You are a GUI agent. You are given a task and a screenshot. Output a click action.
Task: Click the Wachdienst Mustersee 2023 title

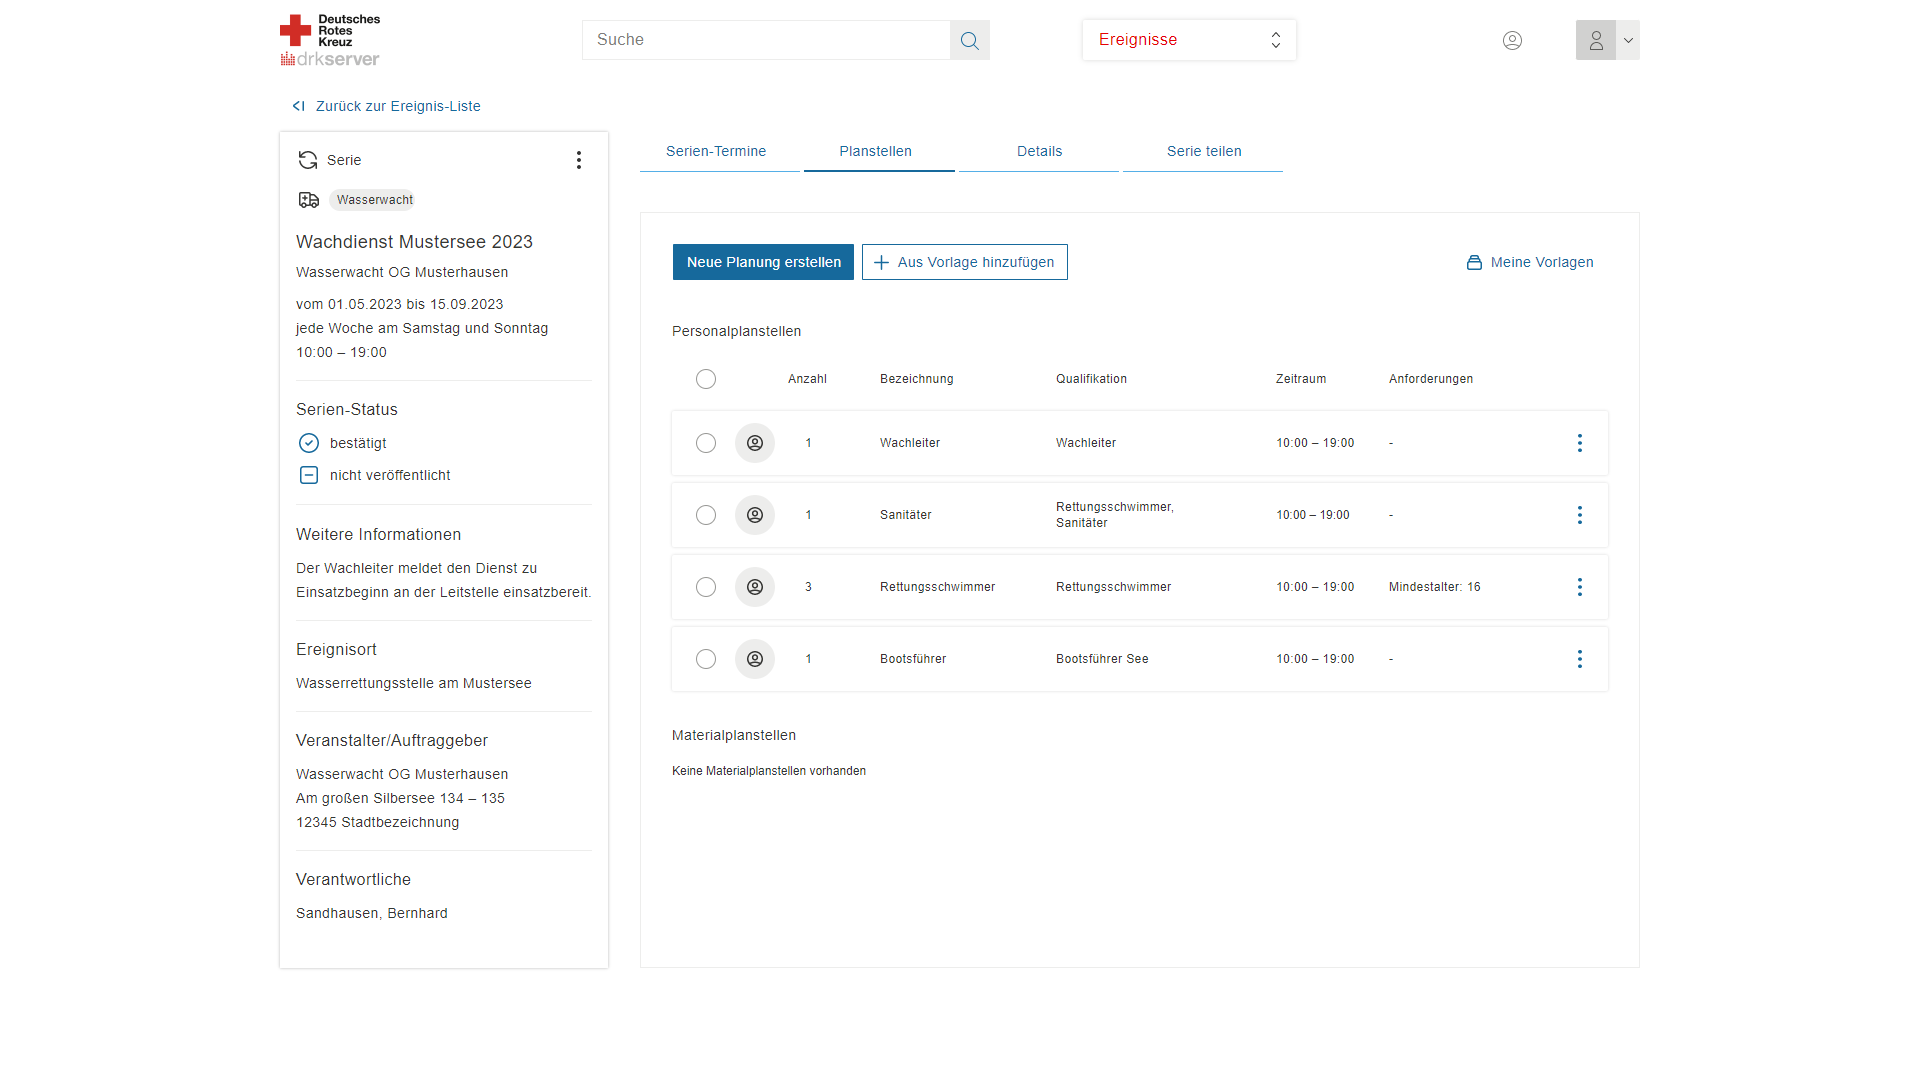pos(414,242)
